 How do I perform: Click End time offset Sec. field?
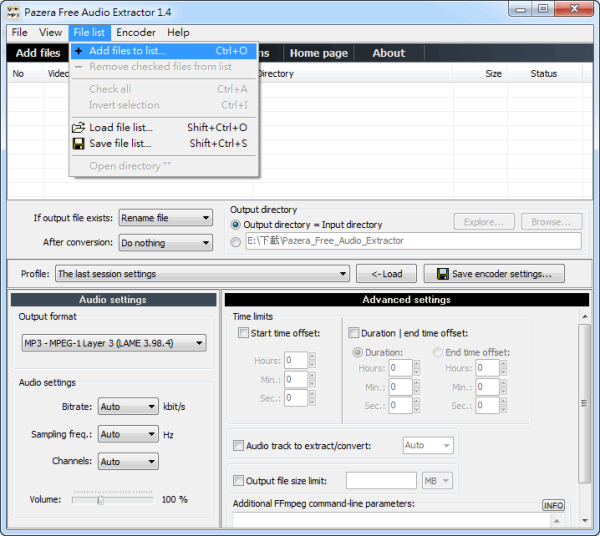pyautogui.click(x=488, y=405)
